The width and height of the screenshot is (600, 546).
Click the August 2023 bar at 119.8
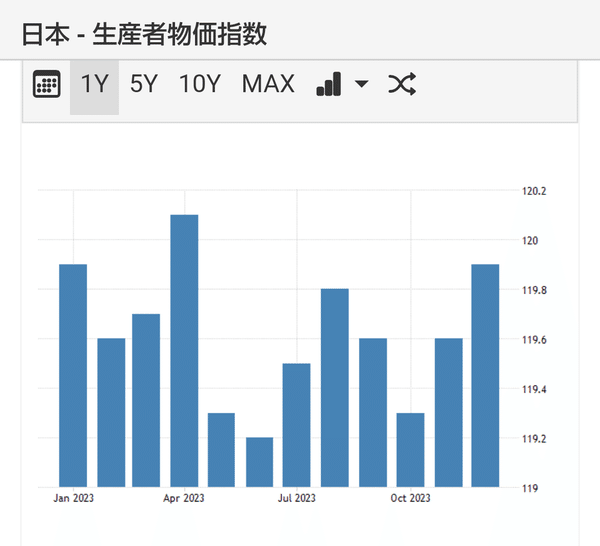pos(335,388)
